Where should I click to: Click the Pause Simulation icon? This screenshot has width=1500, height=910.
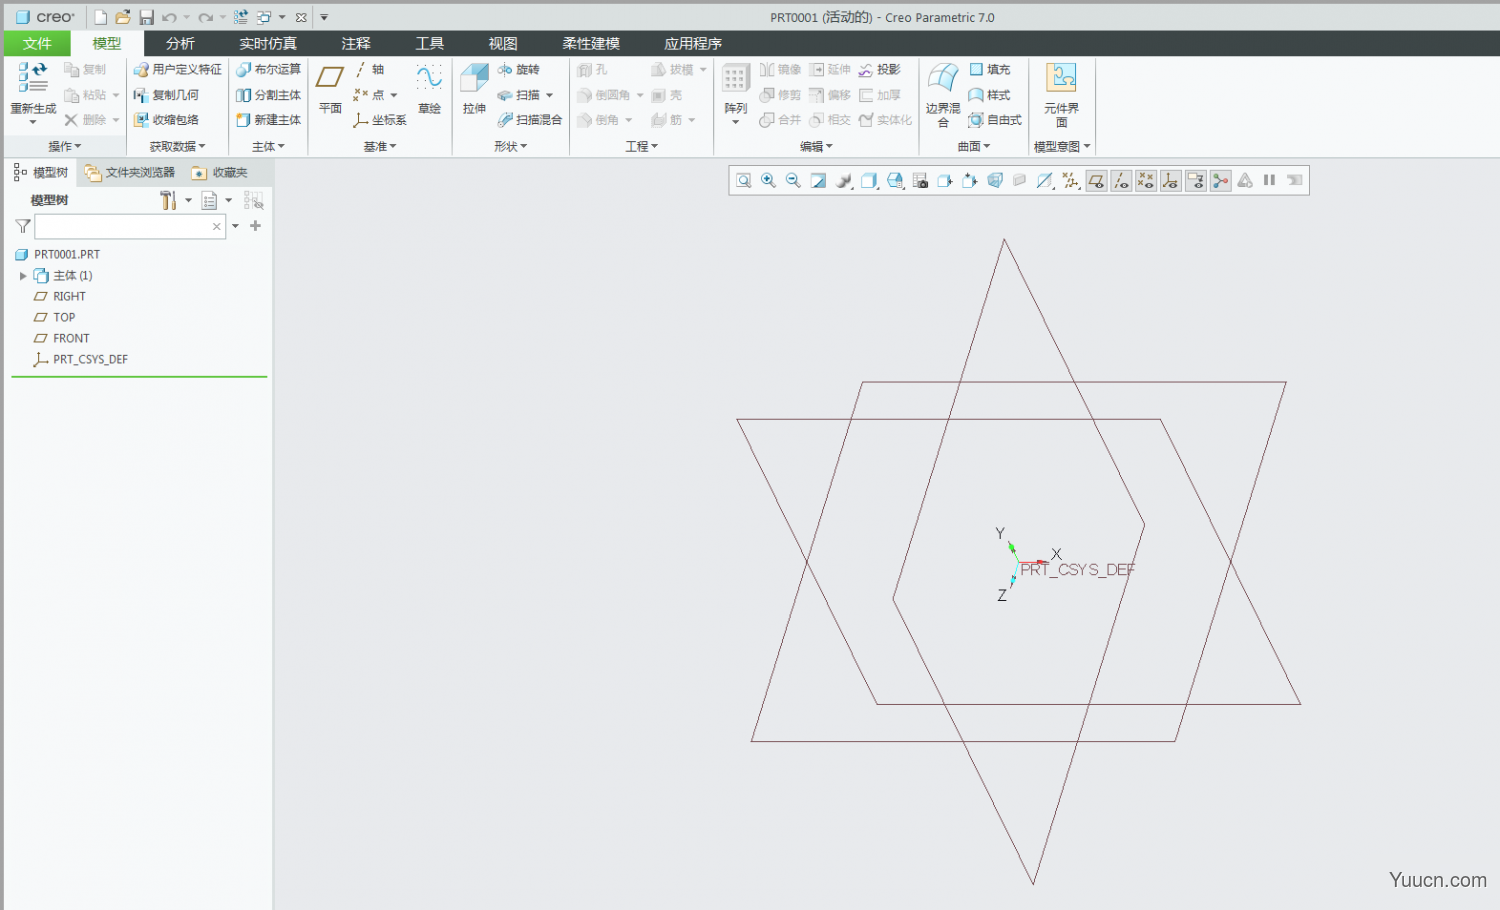[1269, 181]
